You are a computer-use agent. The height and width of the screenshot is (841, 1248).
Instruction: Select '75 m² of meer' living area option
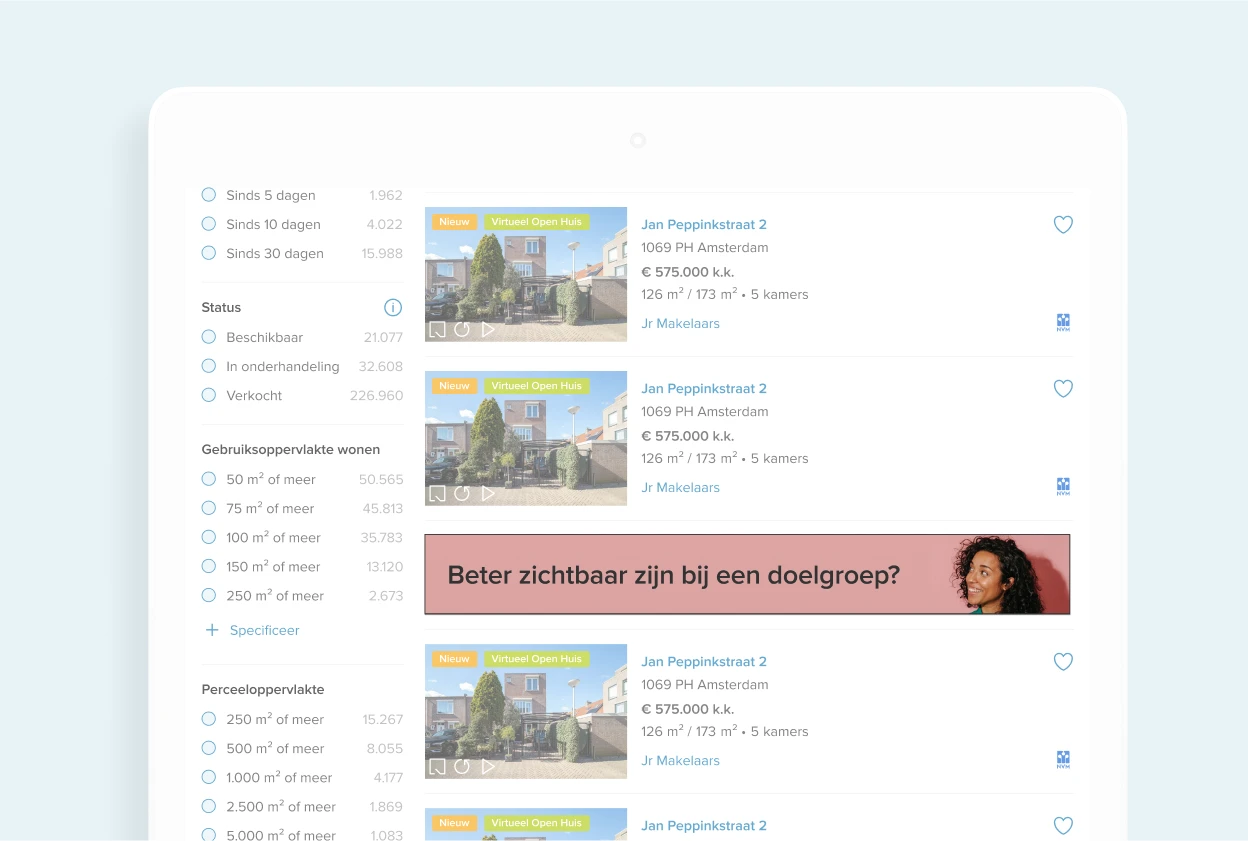(x=209, y=508)
